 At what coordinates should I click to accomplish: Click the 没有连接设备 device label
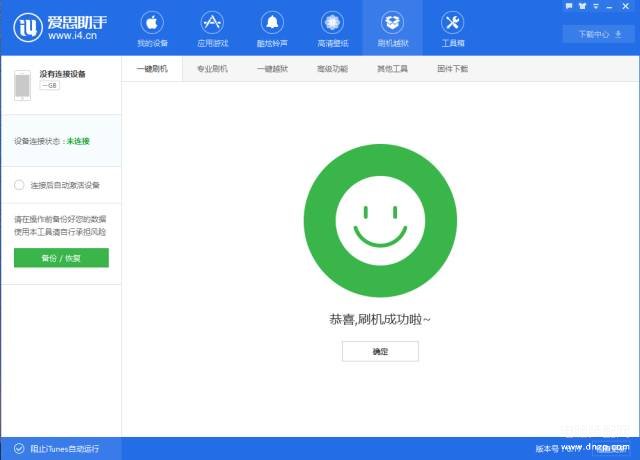point(62,74)
